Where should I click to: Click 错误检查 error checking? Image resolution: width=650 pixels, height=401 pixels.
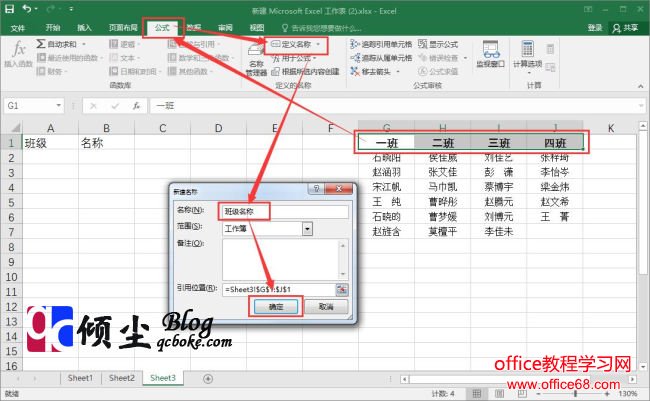[x=439, y=58]
